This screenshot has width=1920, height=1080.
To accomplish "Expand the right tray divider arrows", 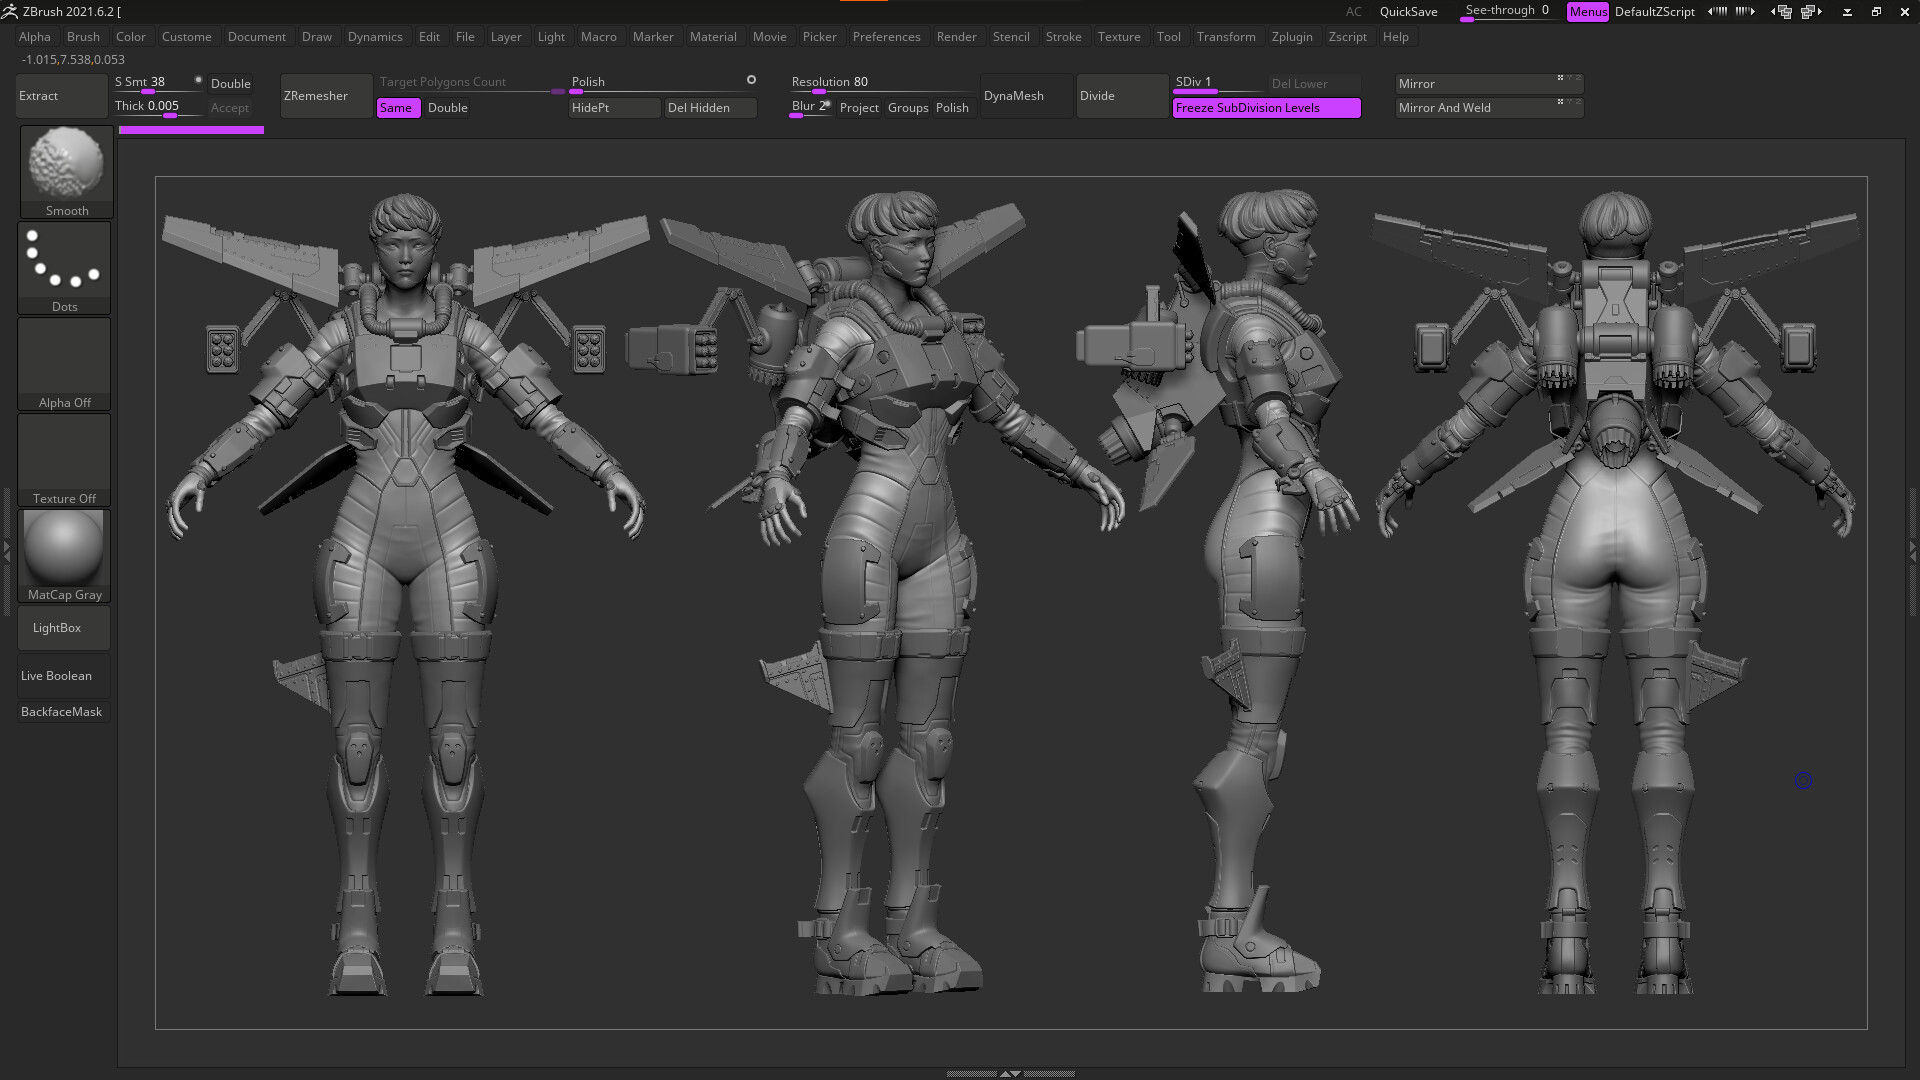I will [1913, 551].
